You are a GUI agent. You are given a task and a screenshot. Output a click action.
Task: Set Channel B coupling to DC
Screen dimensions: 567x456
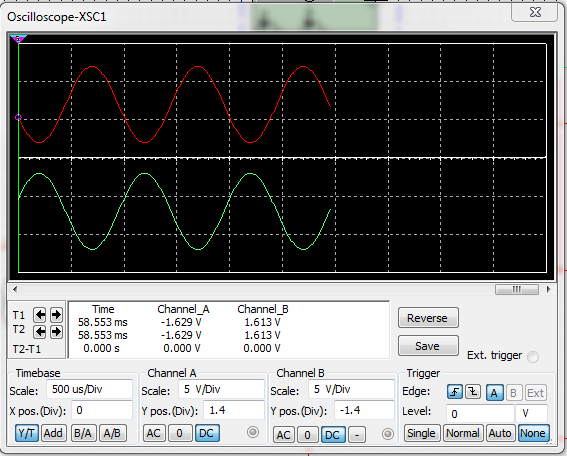pyautogui.click(x=332, y=435)
